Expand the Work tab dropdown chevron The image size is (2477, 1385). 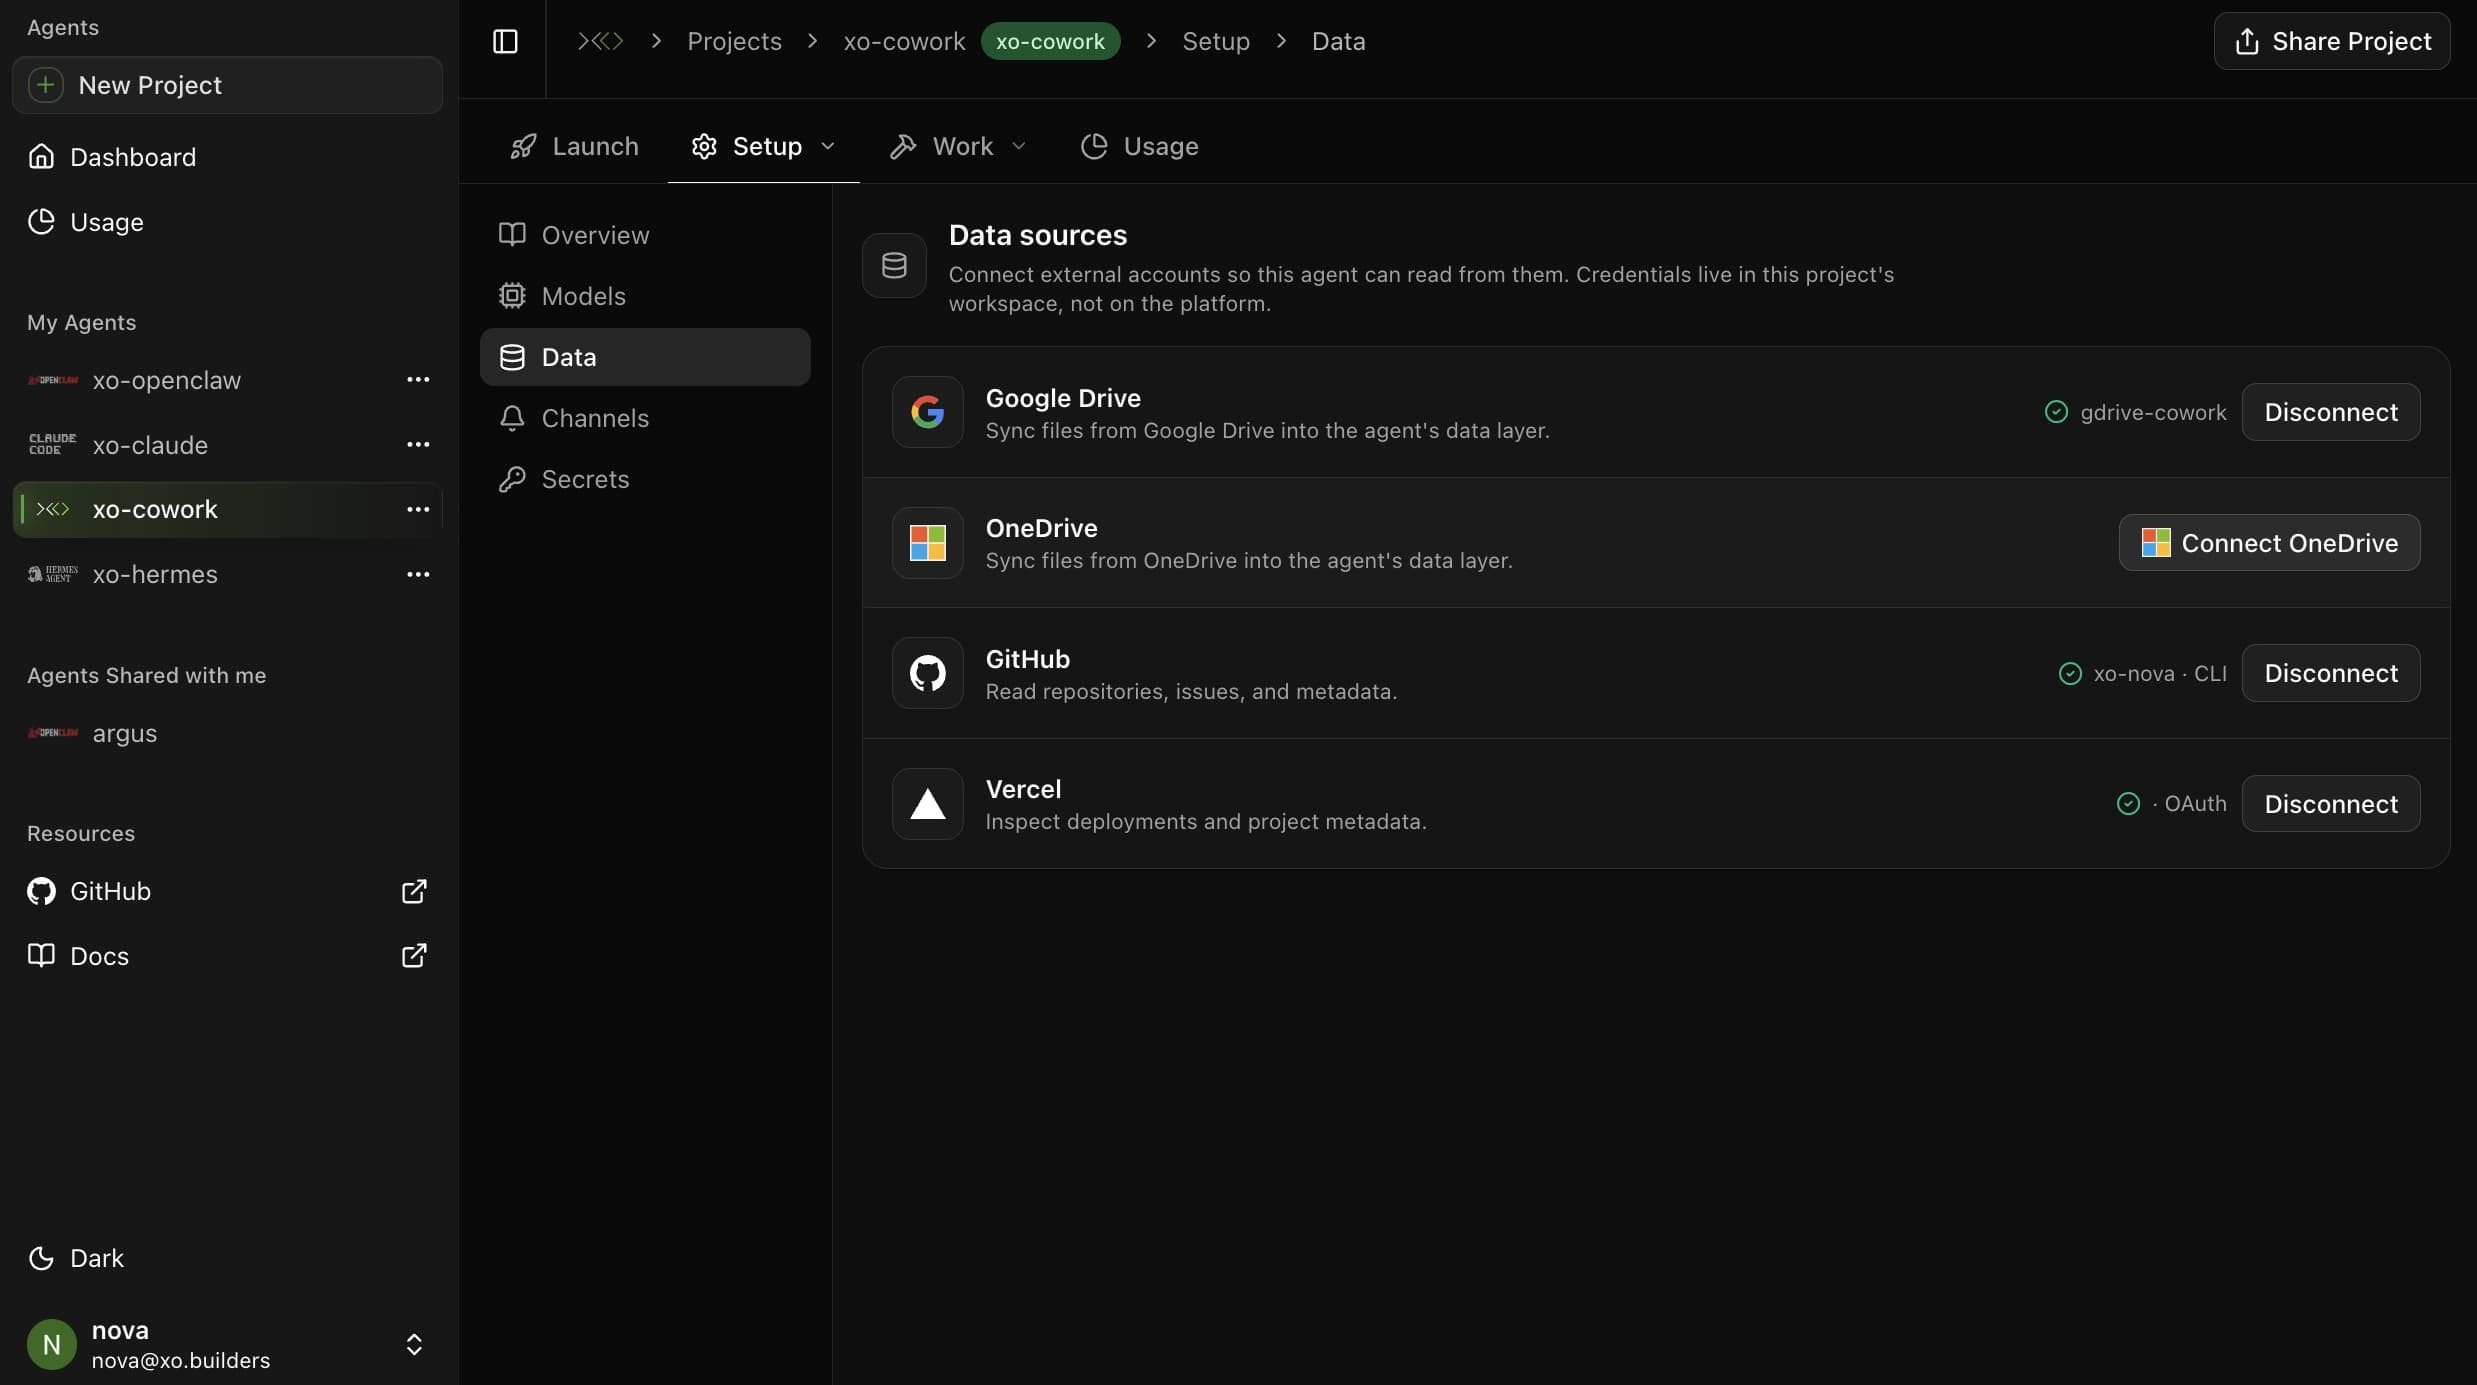coord(1019,146)
